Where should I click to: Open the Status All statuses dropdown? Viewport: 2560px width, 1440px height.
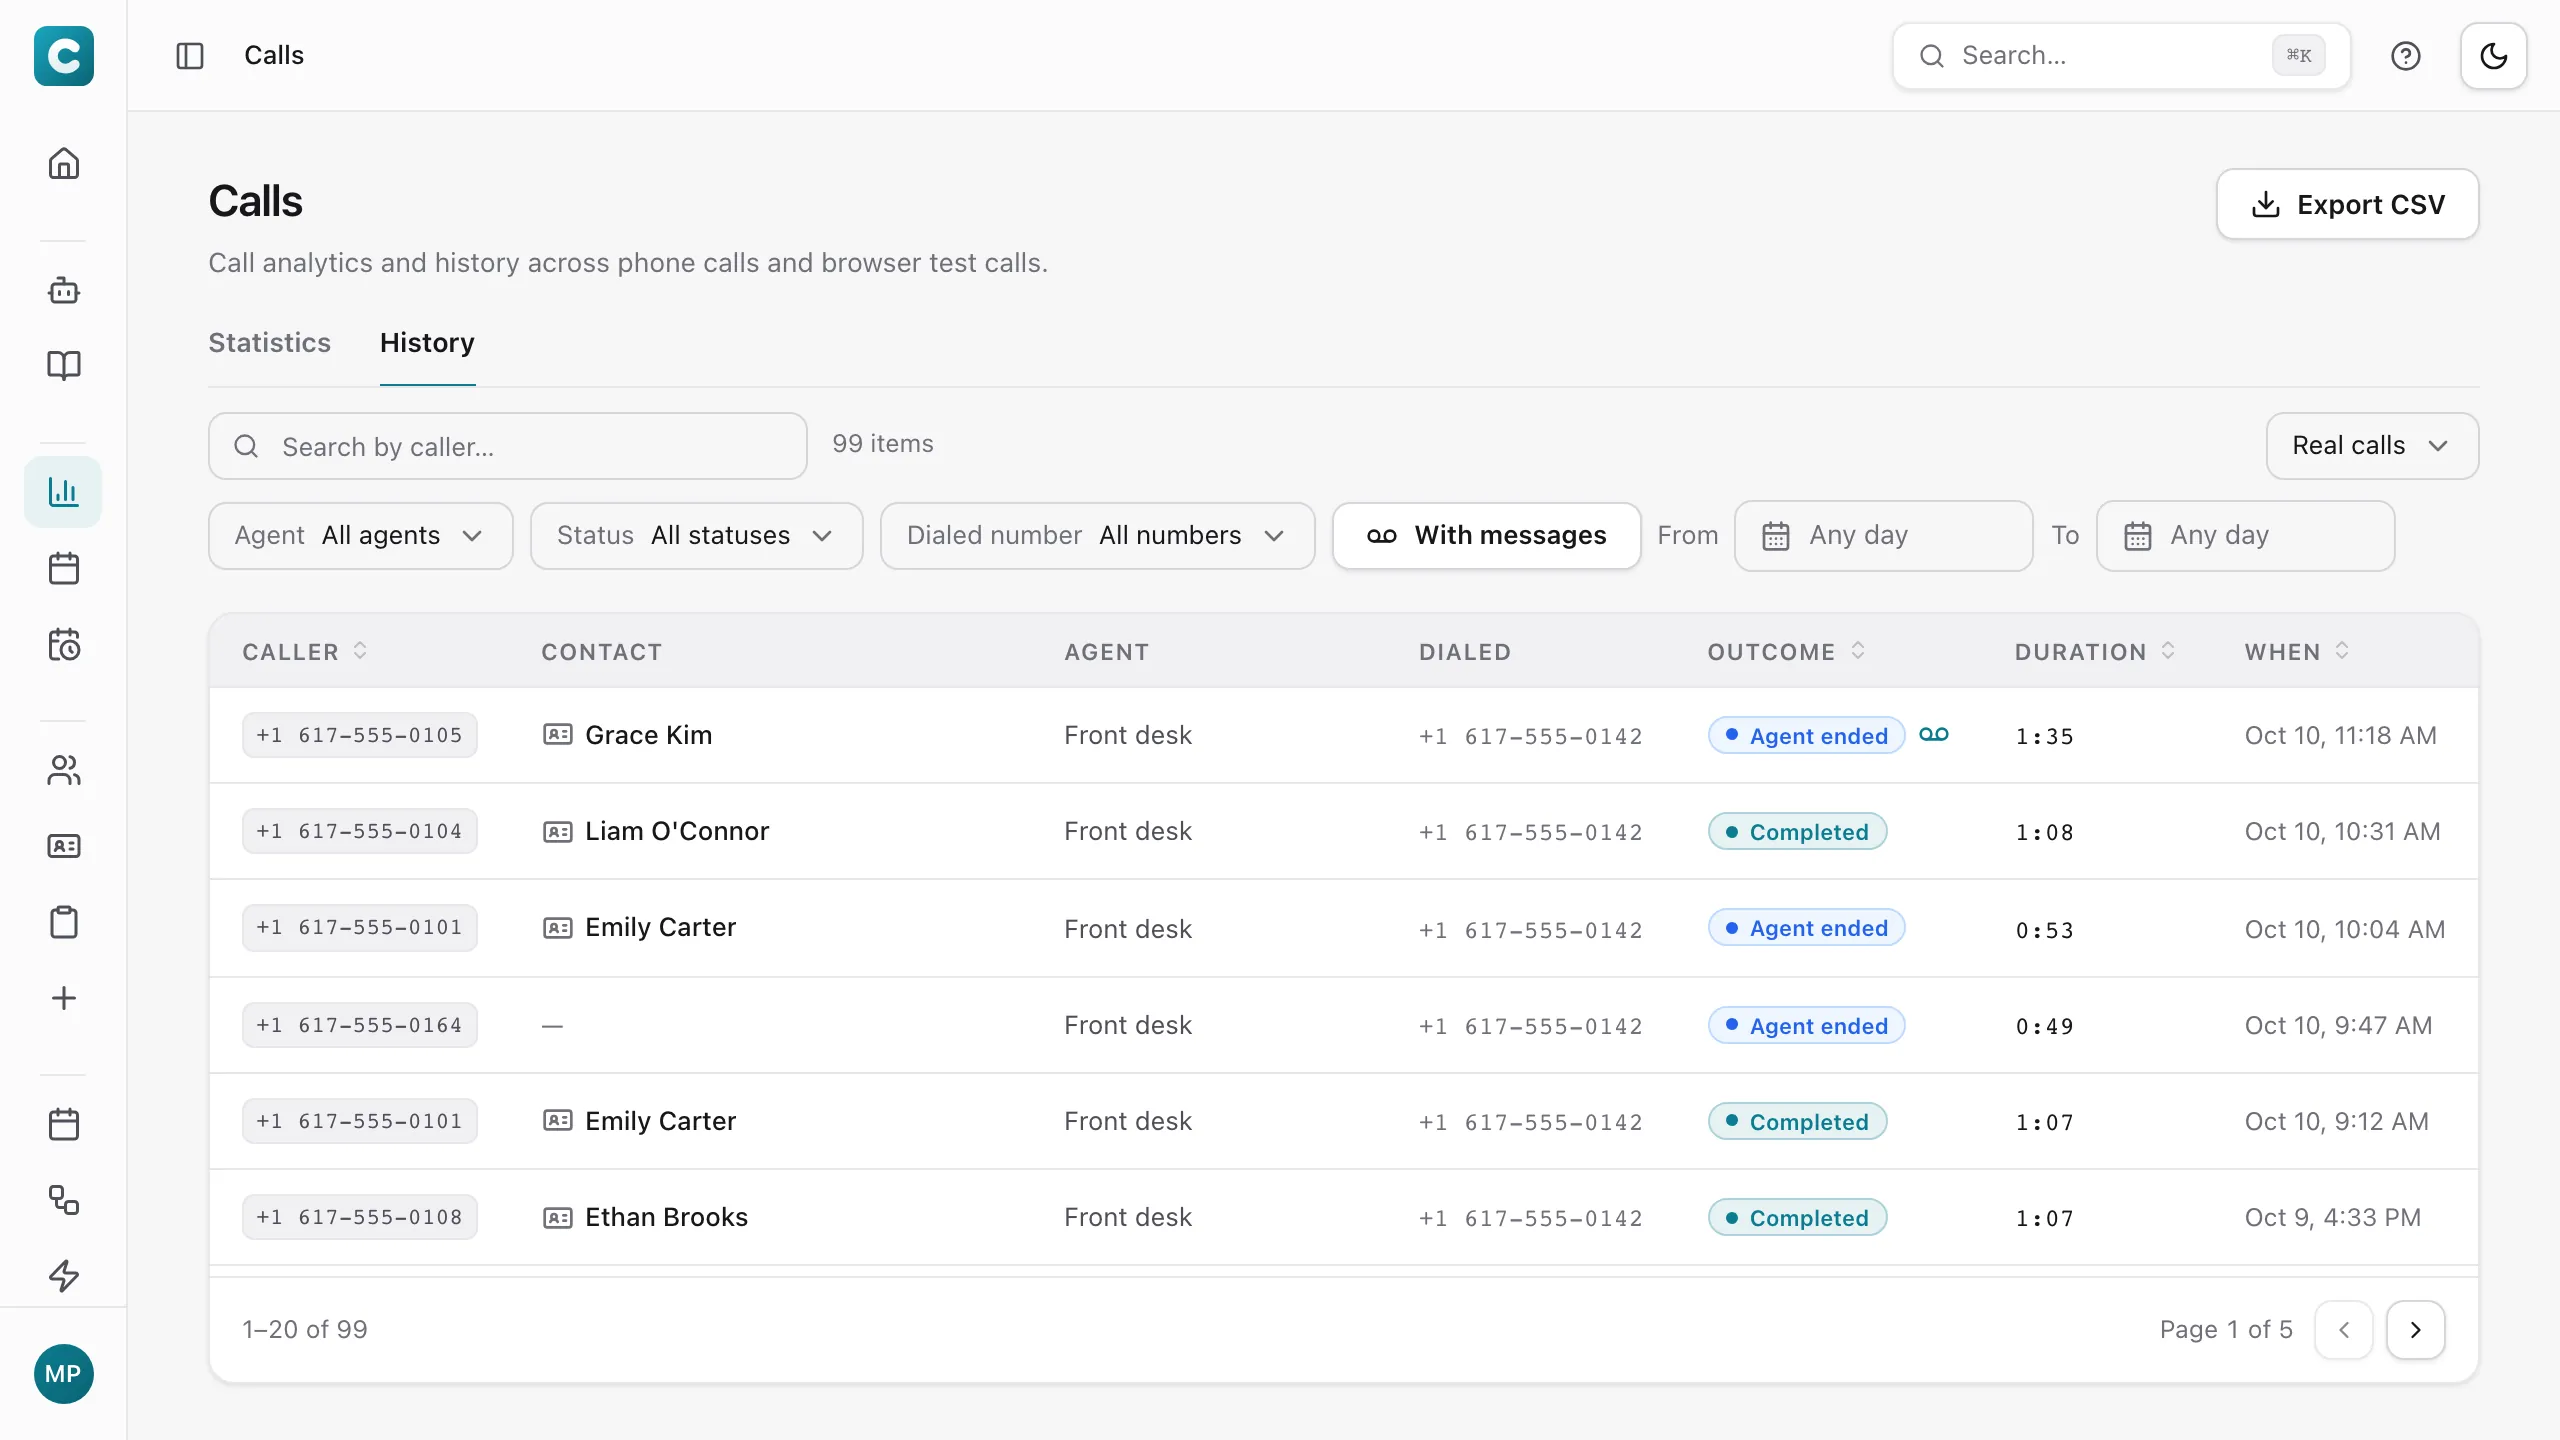tap(697, 536)
